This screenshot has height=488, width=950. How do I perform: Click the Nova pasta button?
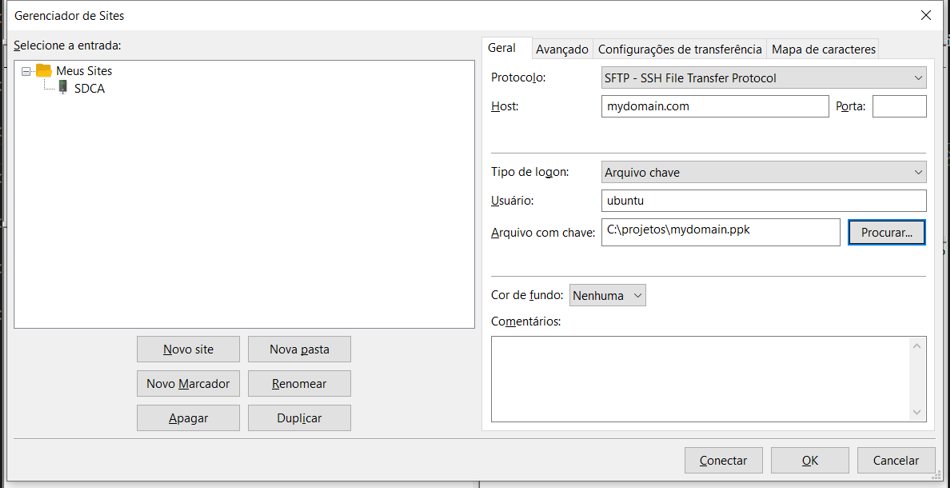(x=299, y=349)
